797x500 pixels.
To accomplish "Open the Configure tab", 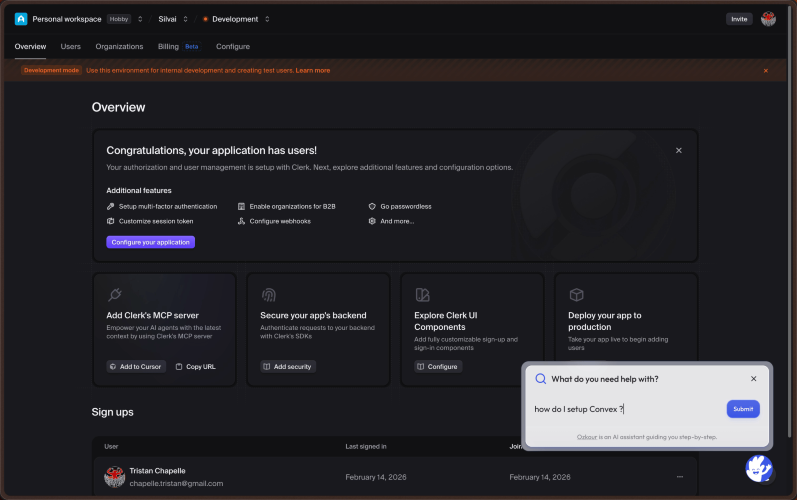I will coord(233,46).
